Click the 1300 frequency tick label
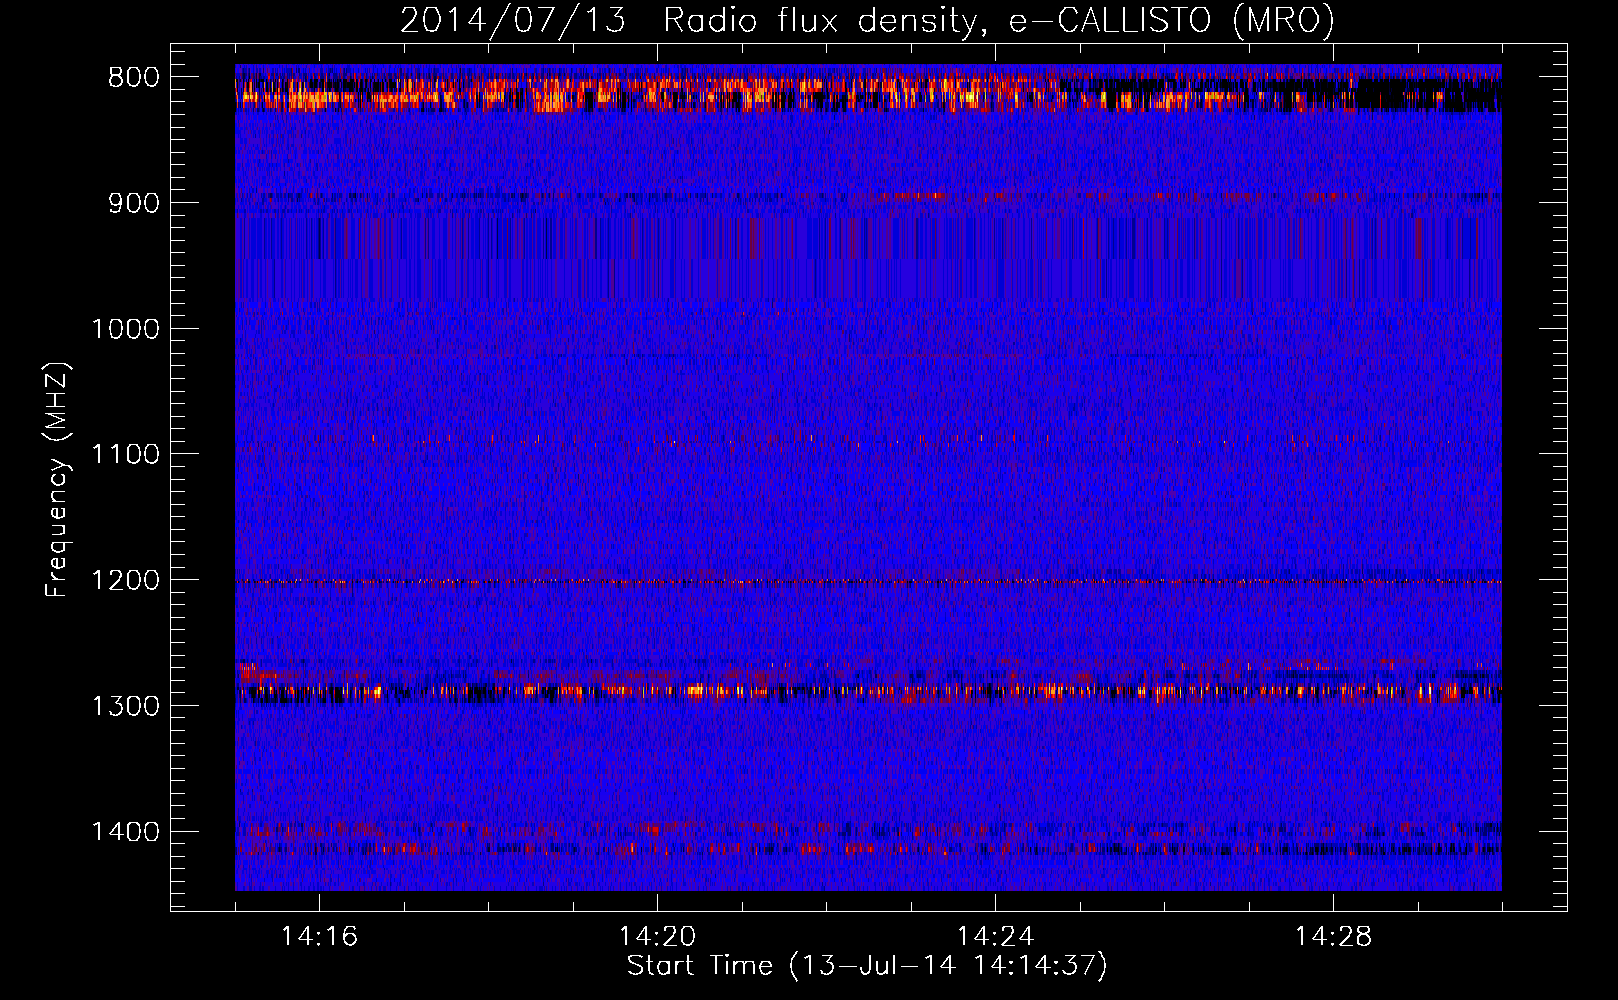 tap(125, 707)
